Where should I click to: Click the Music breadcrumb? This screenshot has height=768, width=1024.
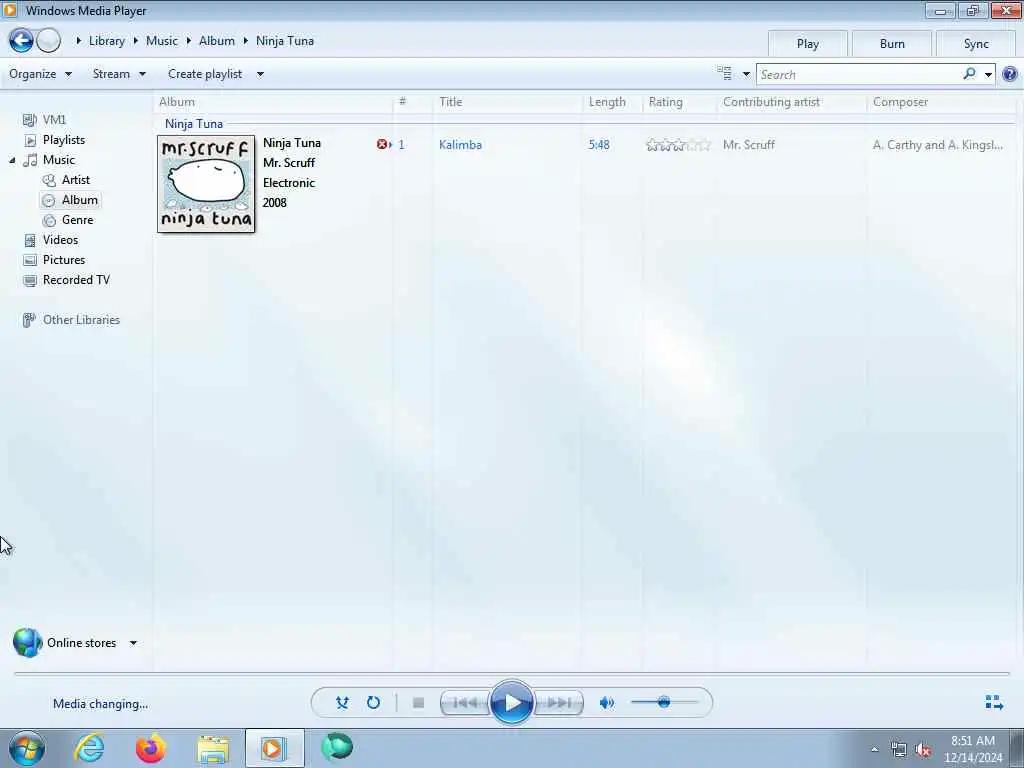pyautogui.click(x=162, y=40)
